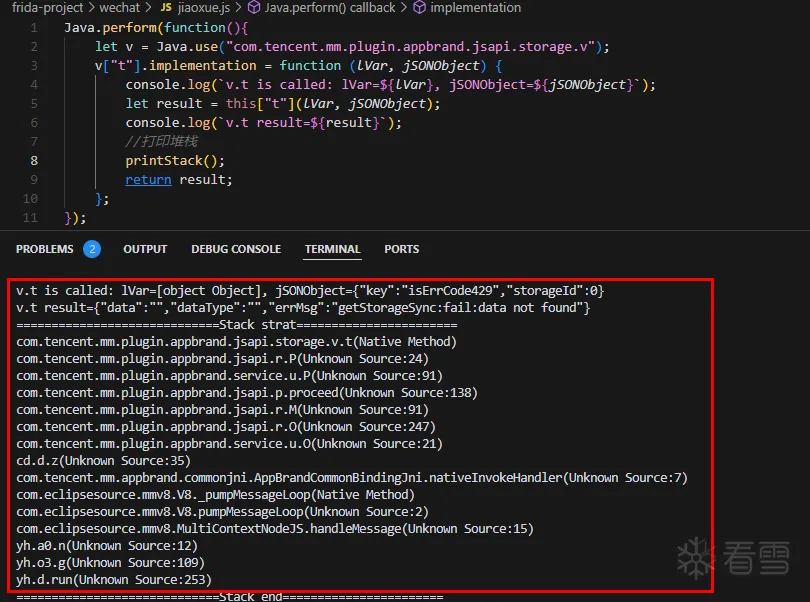This screenshot has height=602, width=810.
Task: Click stack line service.u.O(Unknown Source:21)
Action: coord(229,444)
